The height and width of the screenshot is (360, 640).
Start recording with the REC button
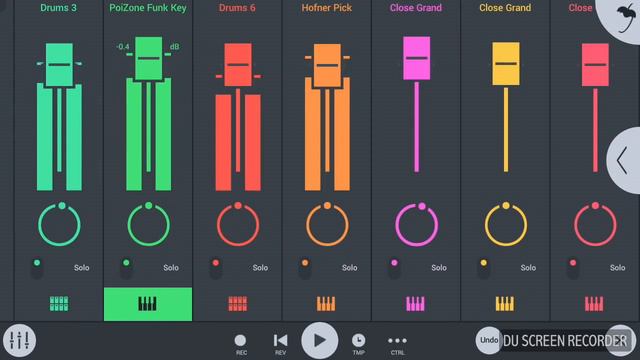[x=240, y=344]
